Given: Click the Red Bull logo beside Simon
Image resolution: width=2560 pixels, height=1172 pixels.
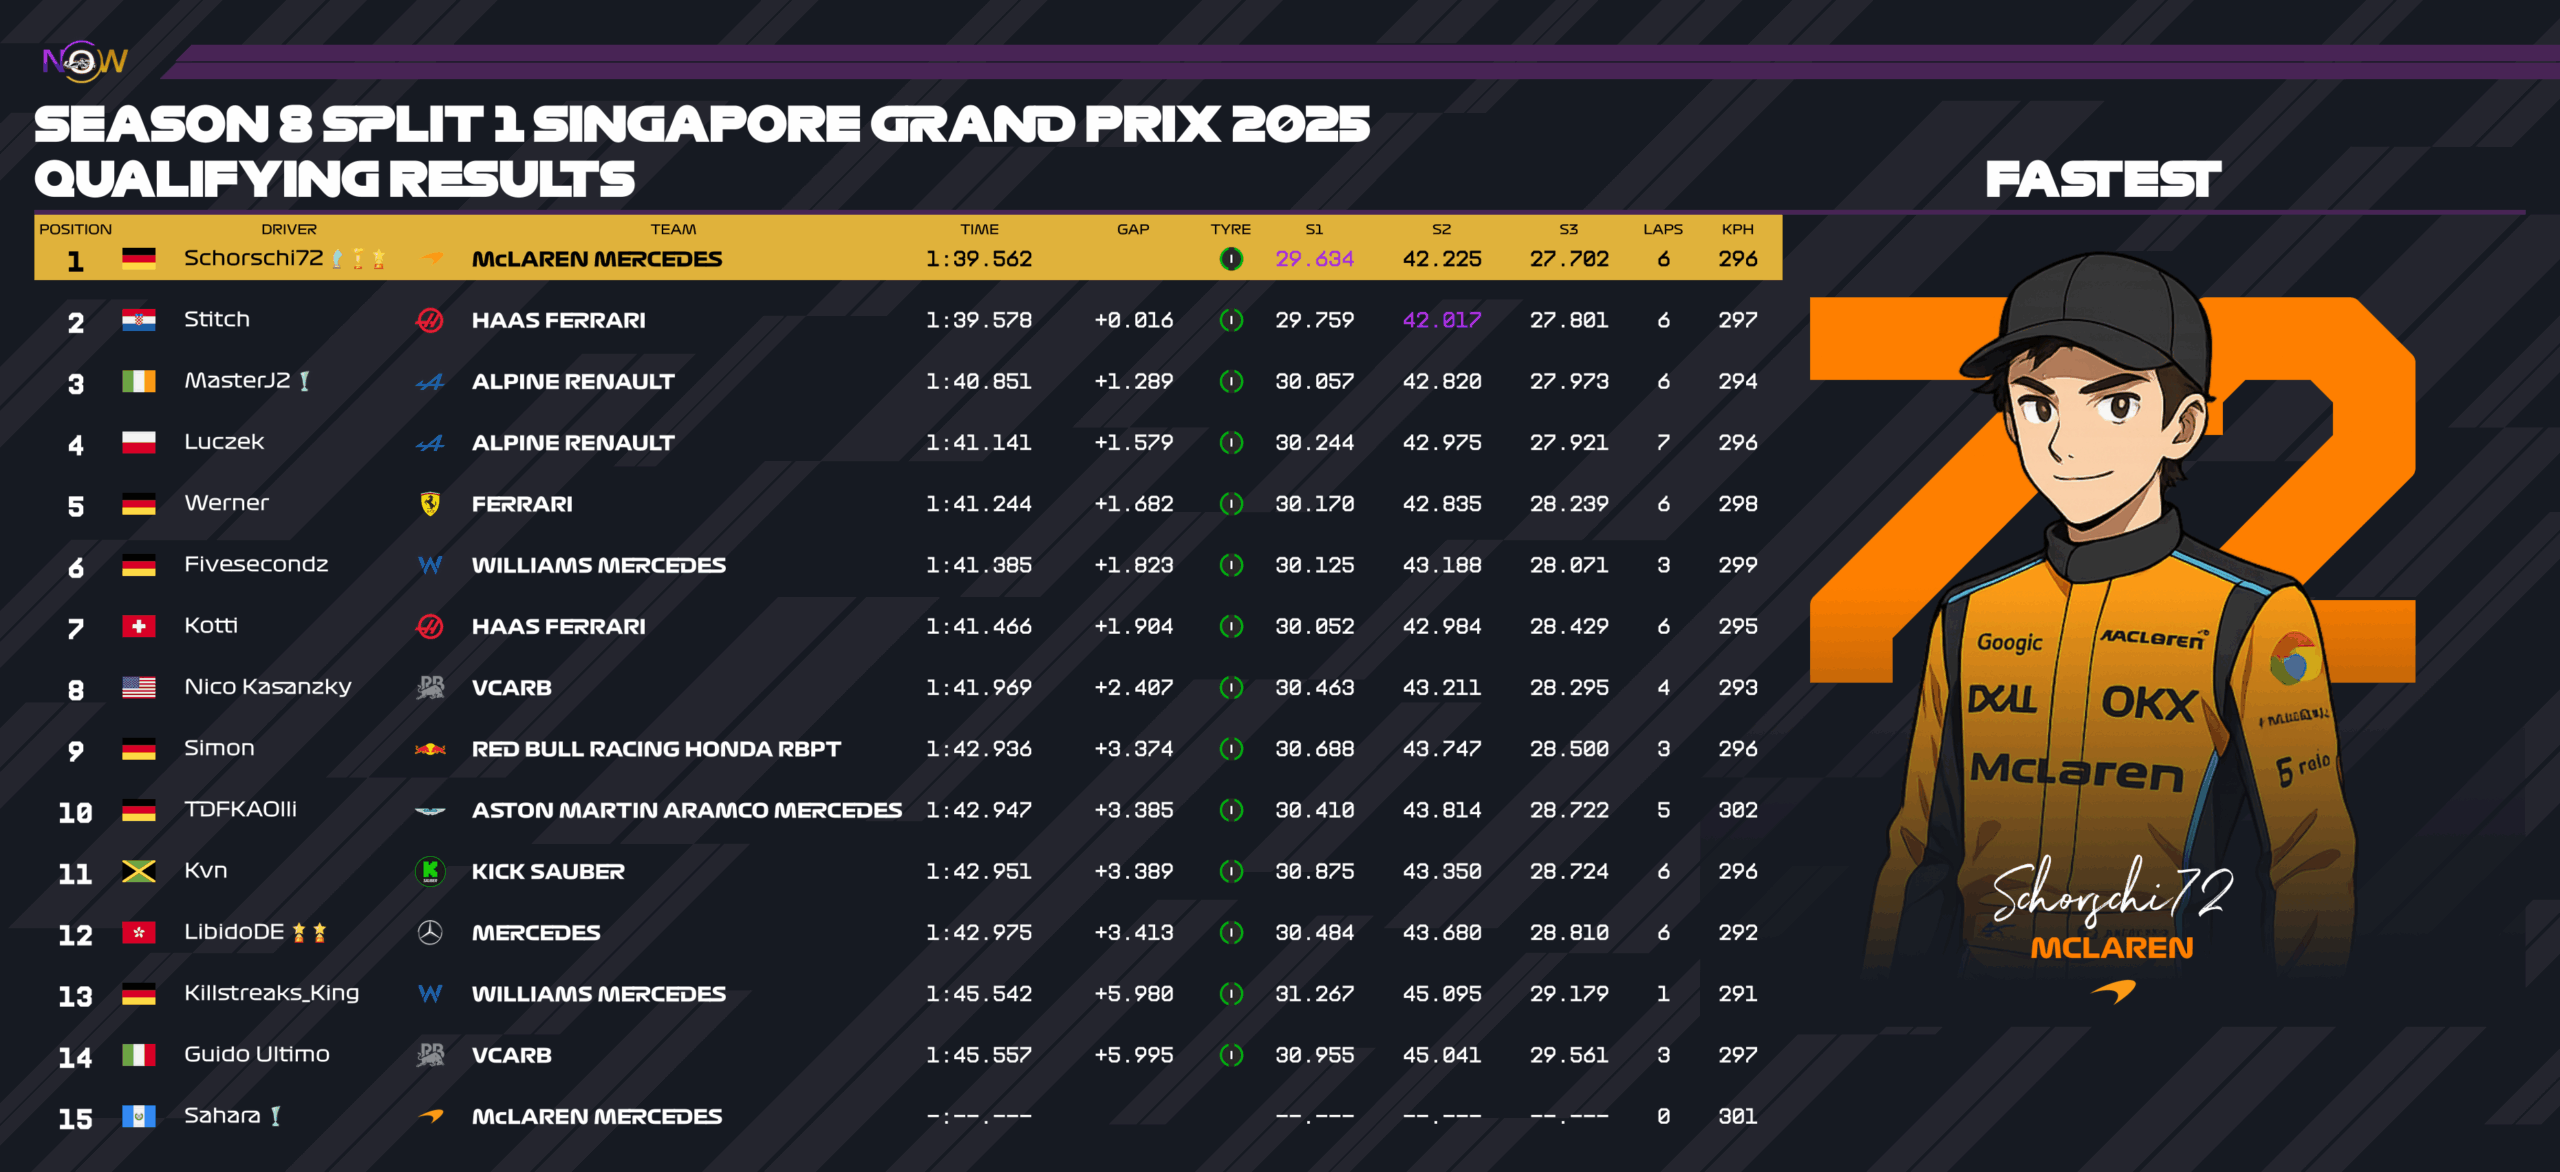Looking at the screenshot, I should pyautogui.click(x=430, y=749).
